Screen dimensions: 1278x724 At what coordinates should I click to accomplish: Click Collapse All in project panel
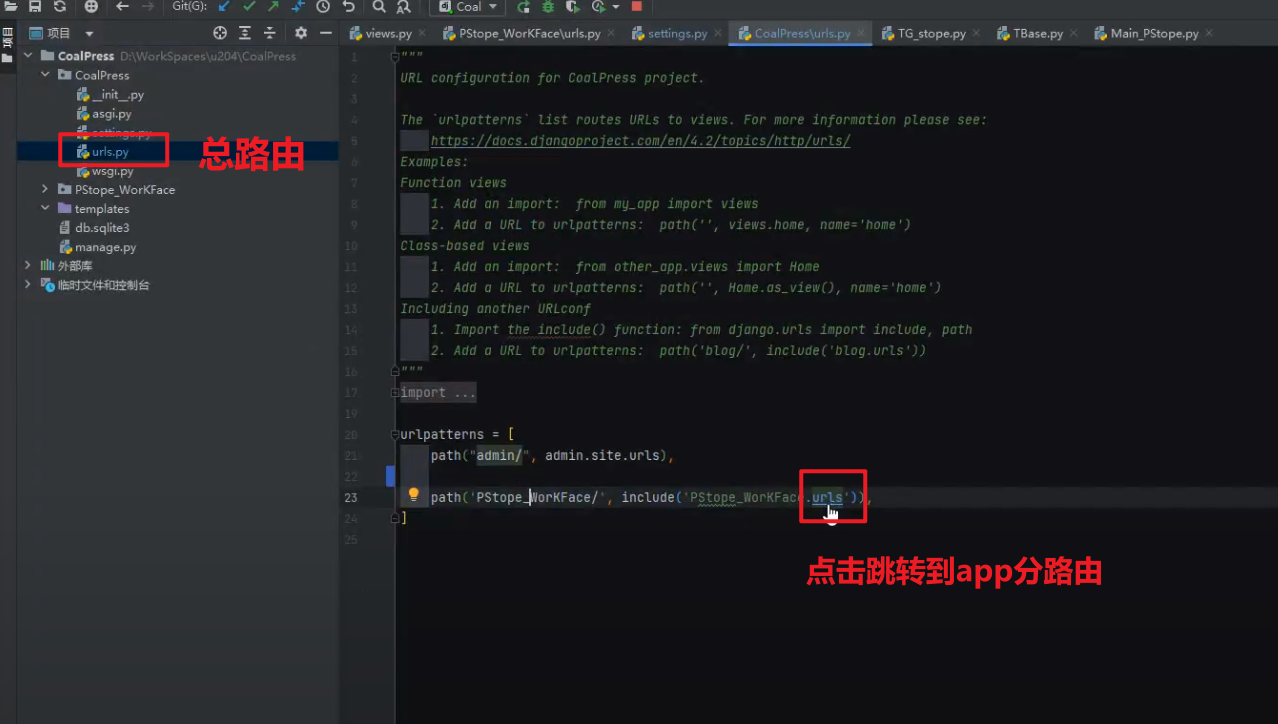(269, 33)
